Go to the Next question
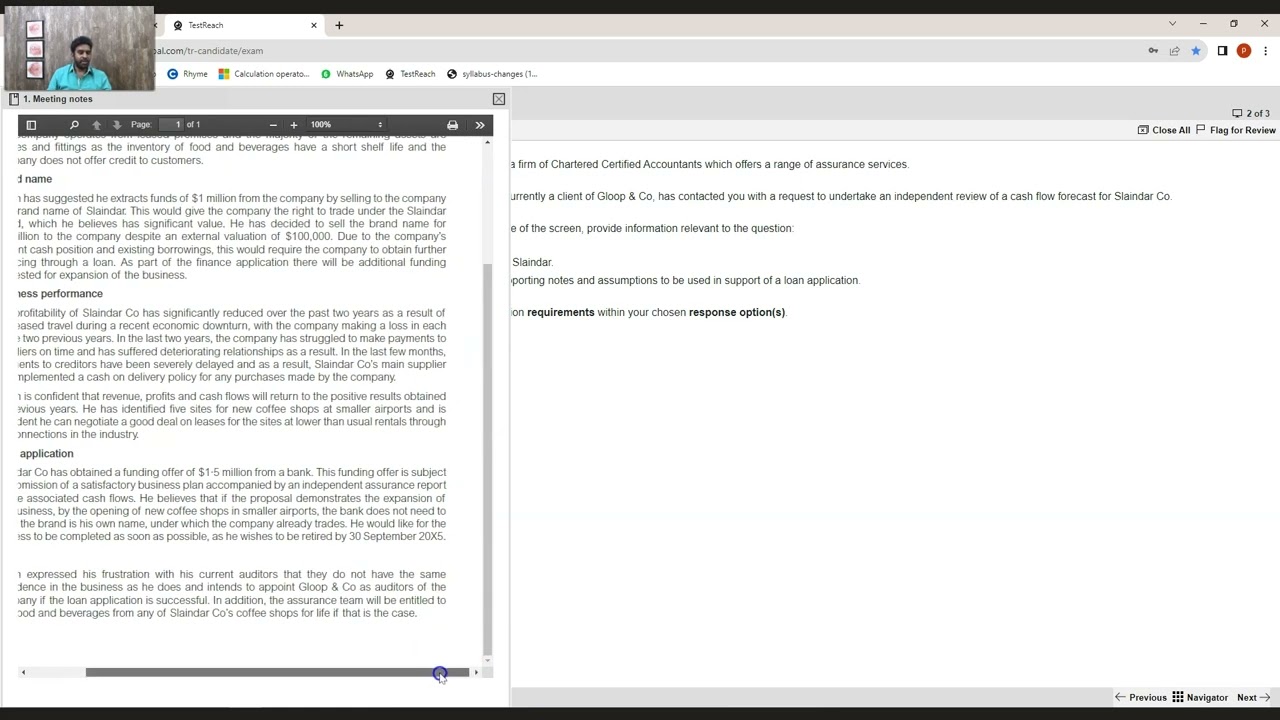Screen dimensions: 1280x720 coord(1253,697)
